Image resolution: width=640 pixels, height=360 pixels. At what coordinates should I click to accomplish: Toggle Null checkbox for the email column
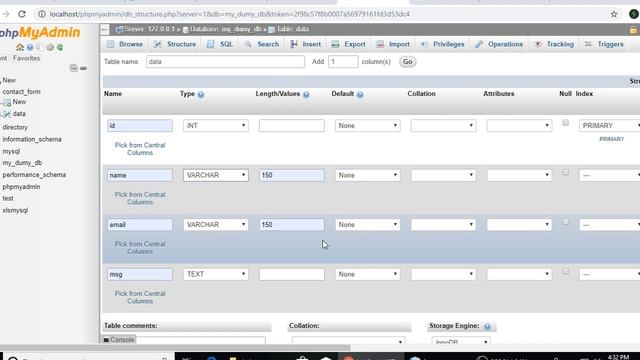(565, 222)
